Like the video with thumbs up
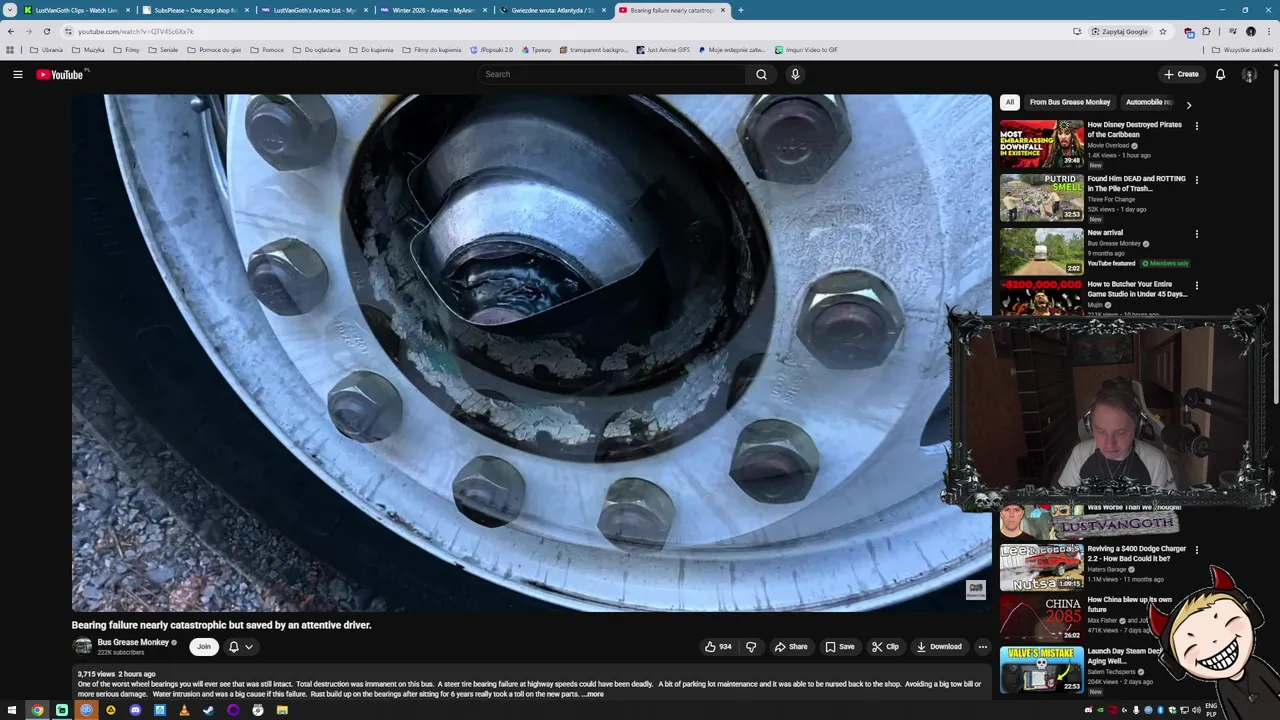The image size is (1280, 720). click(x=718, y=647)
